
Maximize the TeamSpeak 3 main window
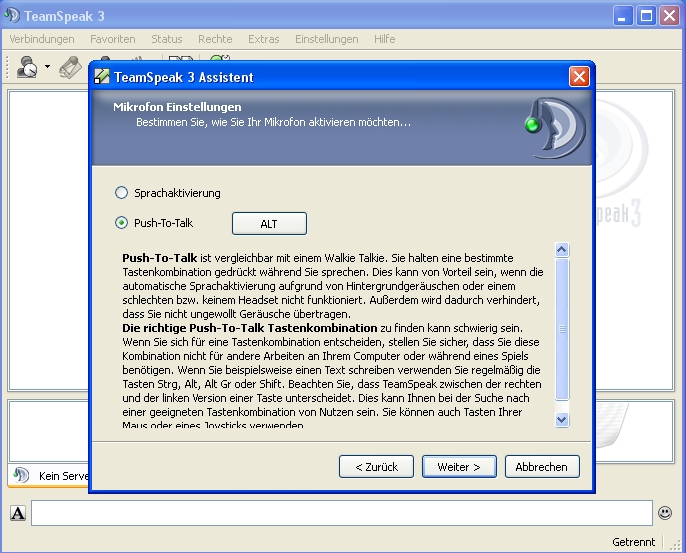click(x=646, y=16)
